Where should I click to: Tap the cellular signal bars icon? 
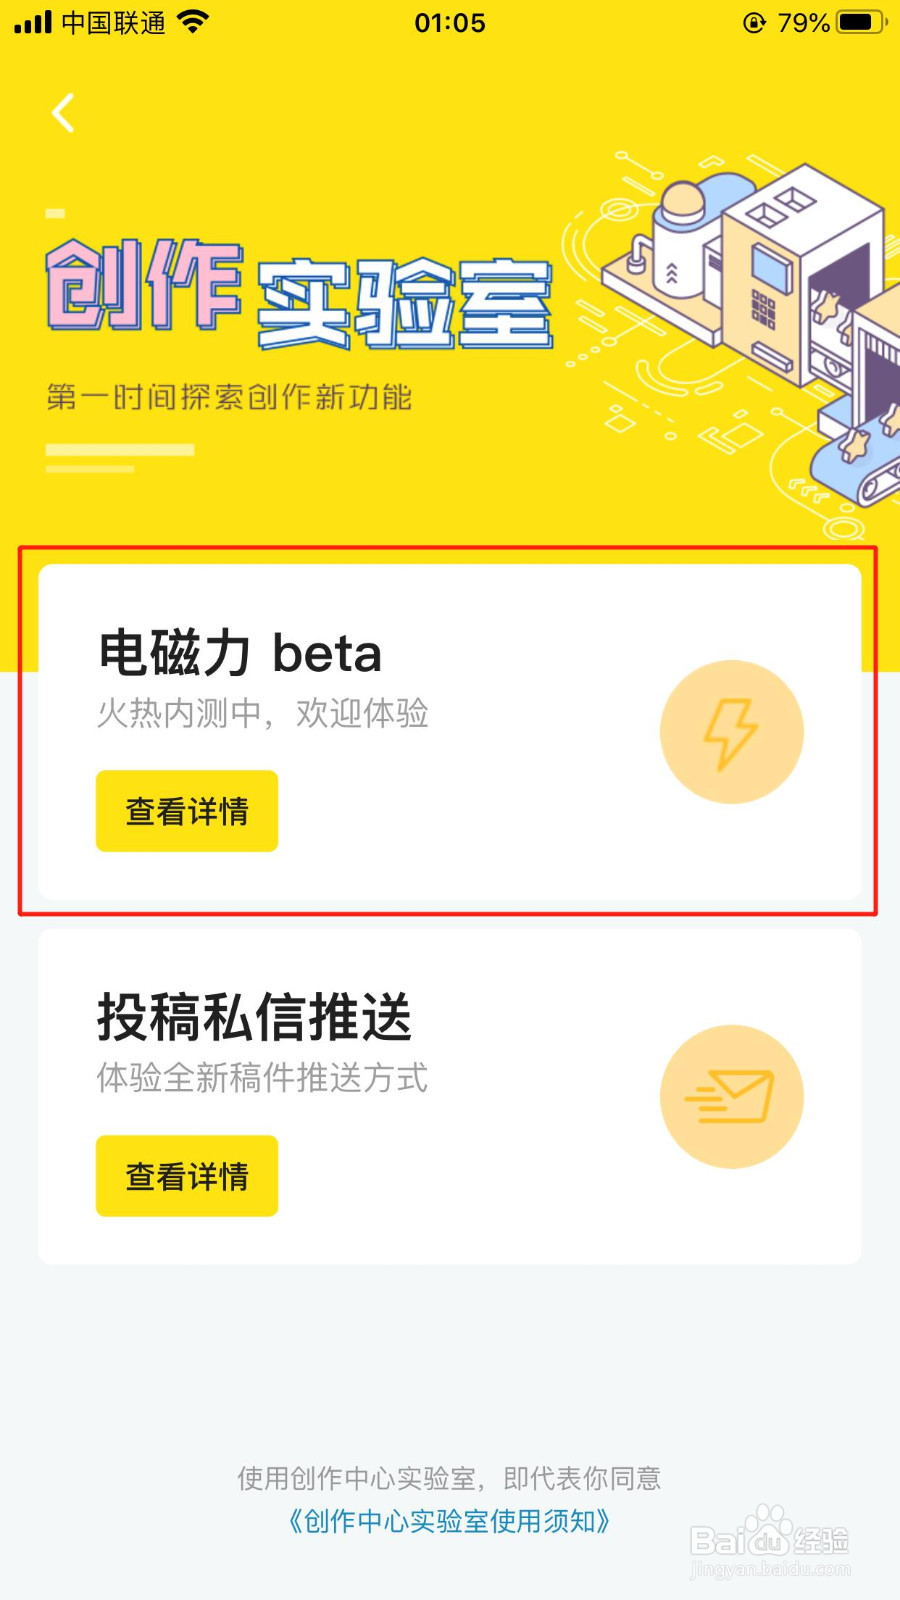(32, 22)
